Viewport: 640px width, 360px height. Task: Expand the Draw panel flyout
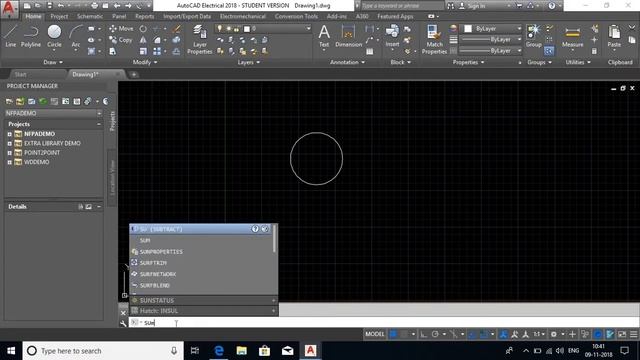[53, 62]
